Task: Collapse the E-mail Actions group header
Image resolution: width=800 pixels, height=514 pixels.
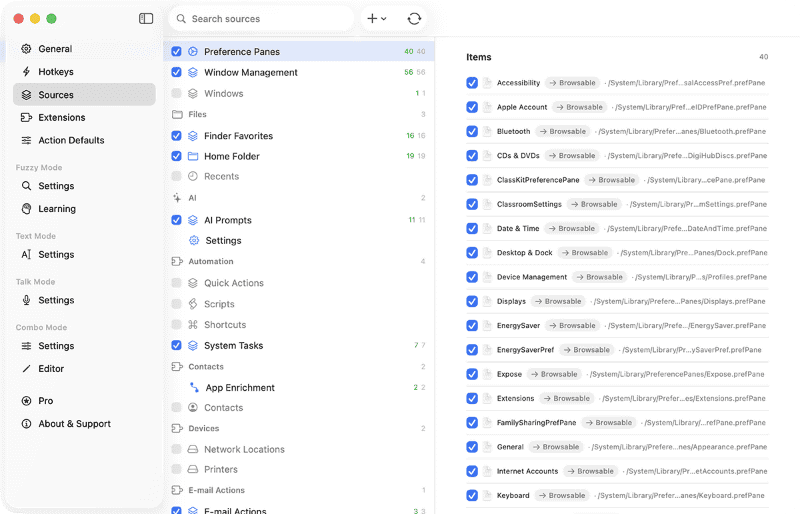Action: [x=299, y=490]
